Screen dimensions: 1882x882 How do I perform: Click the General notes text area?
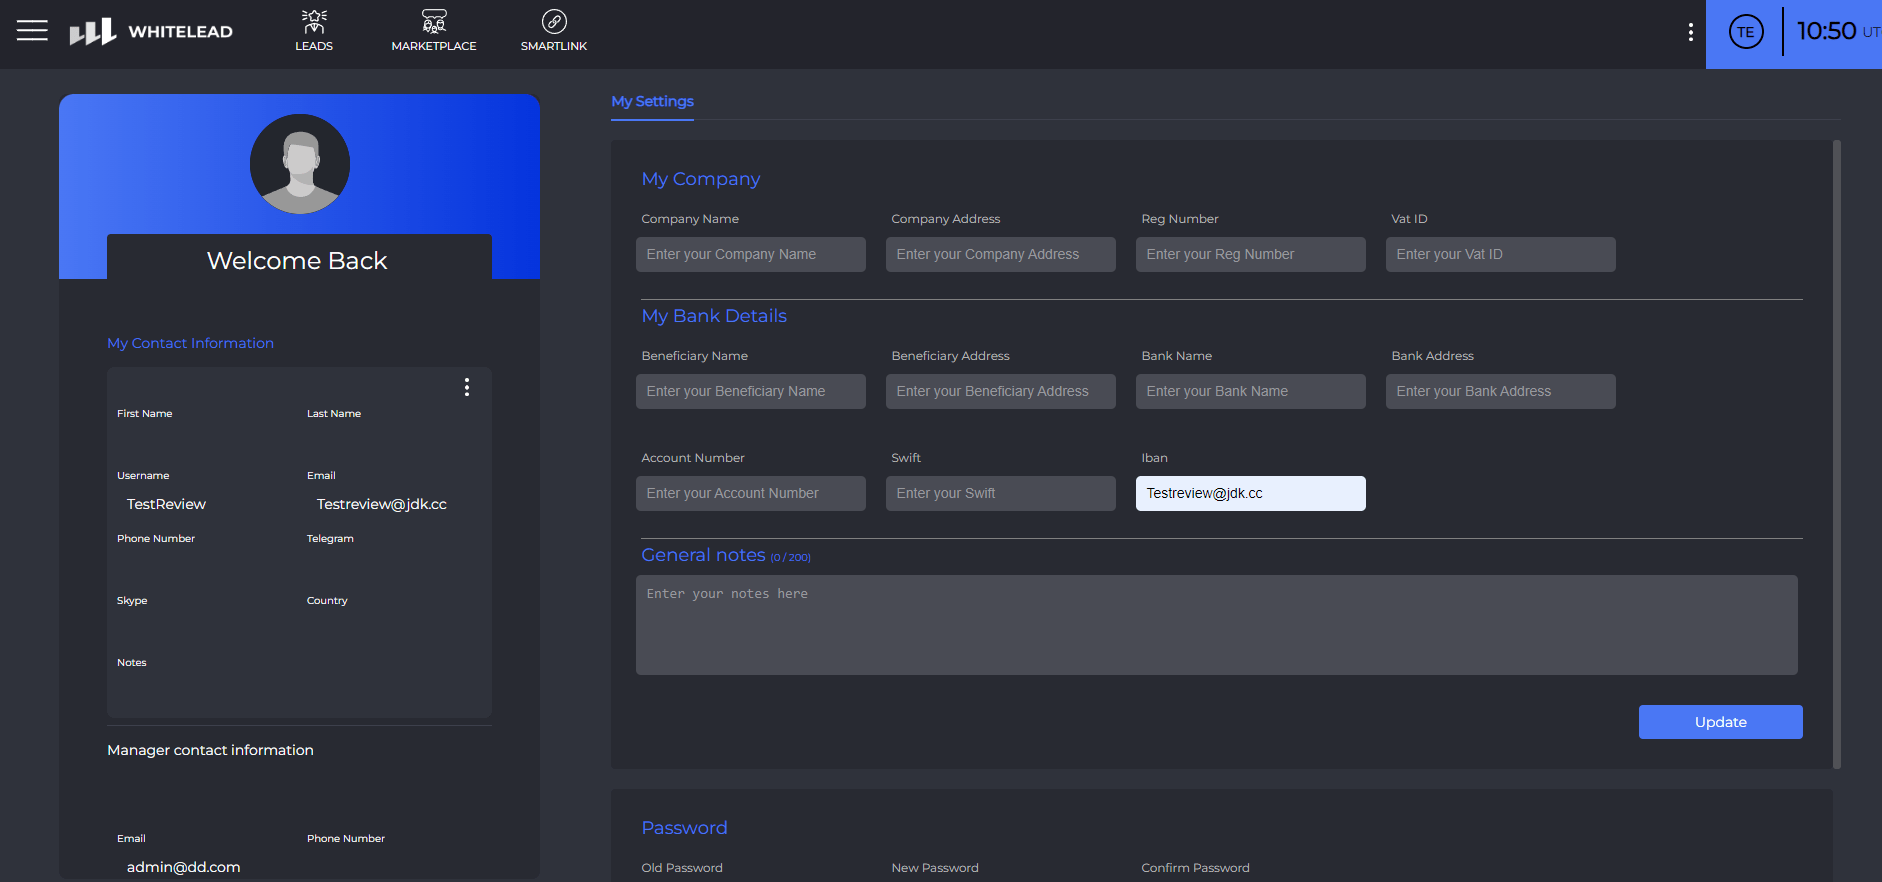click(1216, 625)
